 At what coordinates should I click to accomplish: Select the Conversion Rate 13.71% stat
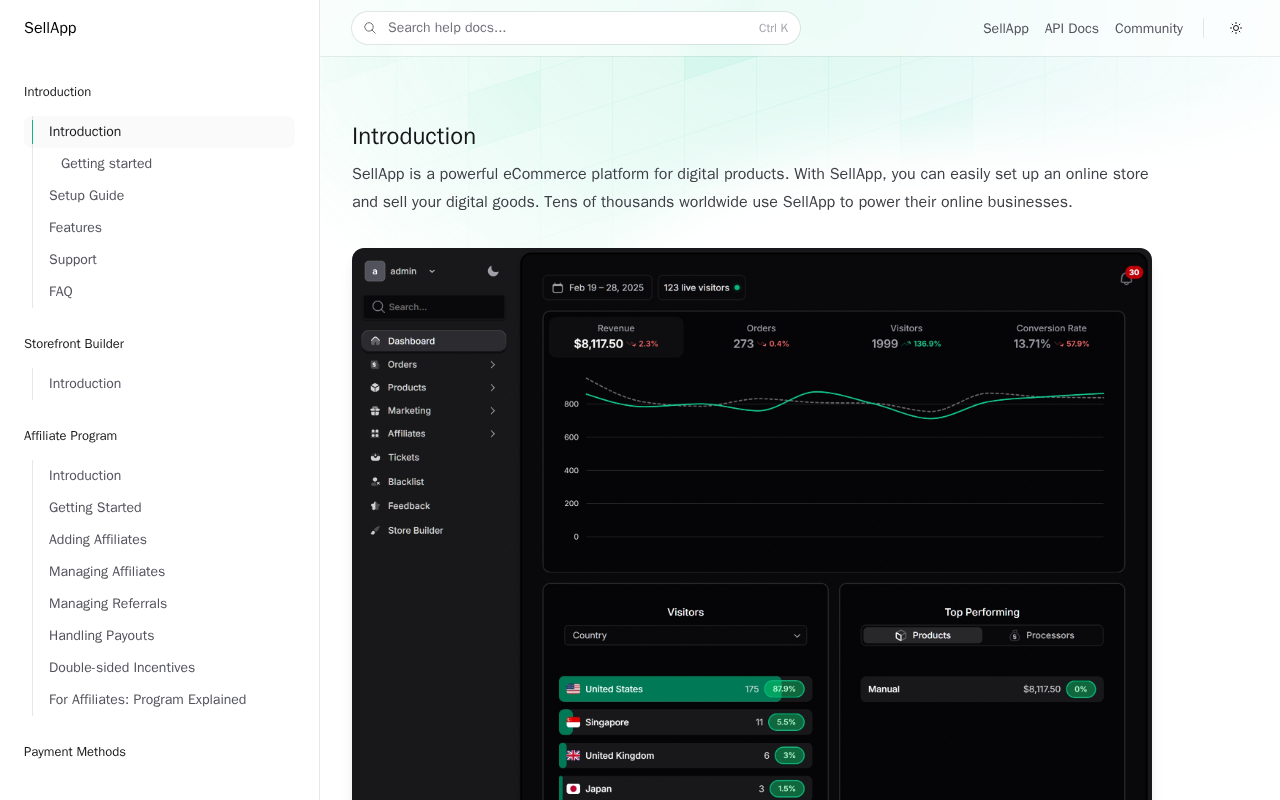(x=1051, y=337)
